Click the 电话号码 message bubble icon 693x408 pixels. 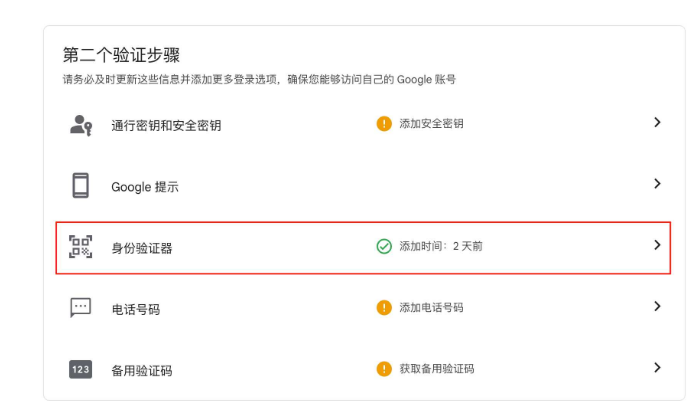coord(81,308)
